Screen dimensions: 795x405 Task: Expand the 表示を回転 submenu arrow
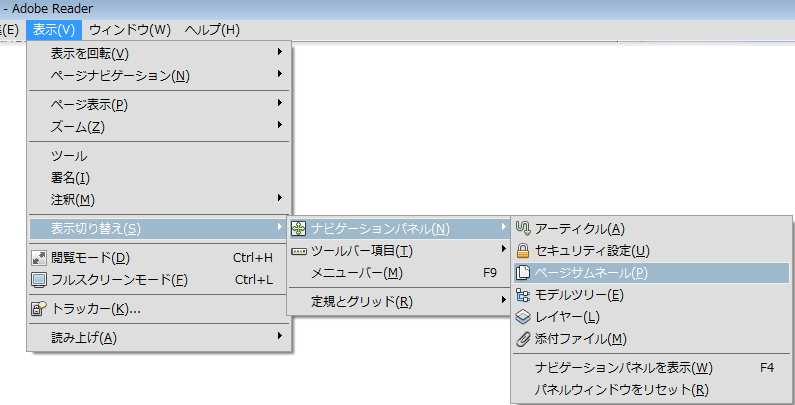pyautogui.click(x=279, y=52)
